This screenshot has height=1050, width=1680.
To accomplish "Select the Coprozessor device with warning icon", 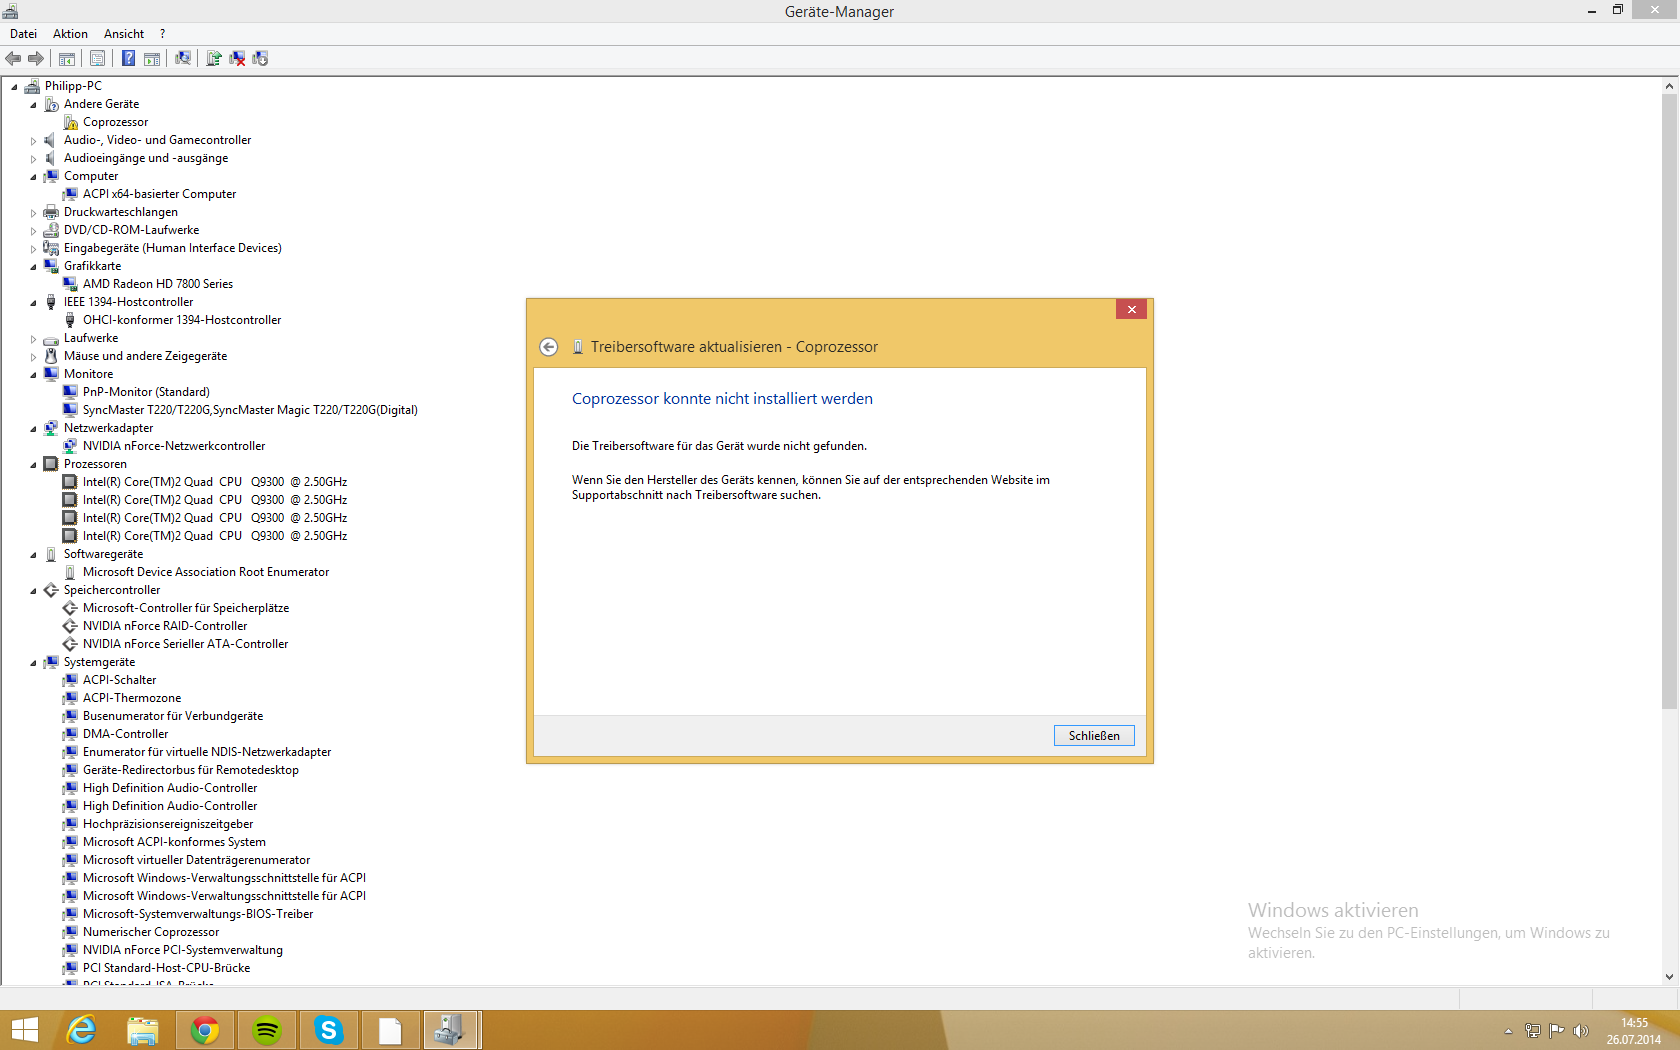I will point(115,122).
